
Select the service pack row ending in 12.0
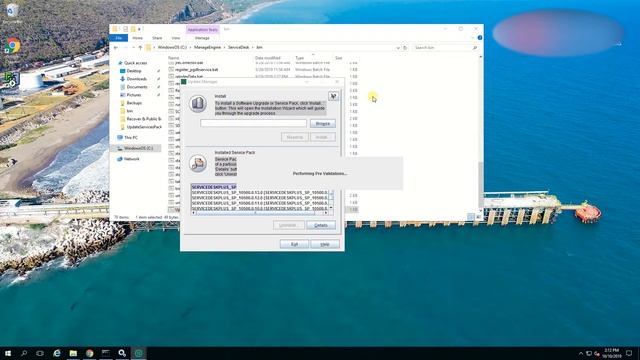click(260, 198)
